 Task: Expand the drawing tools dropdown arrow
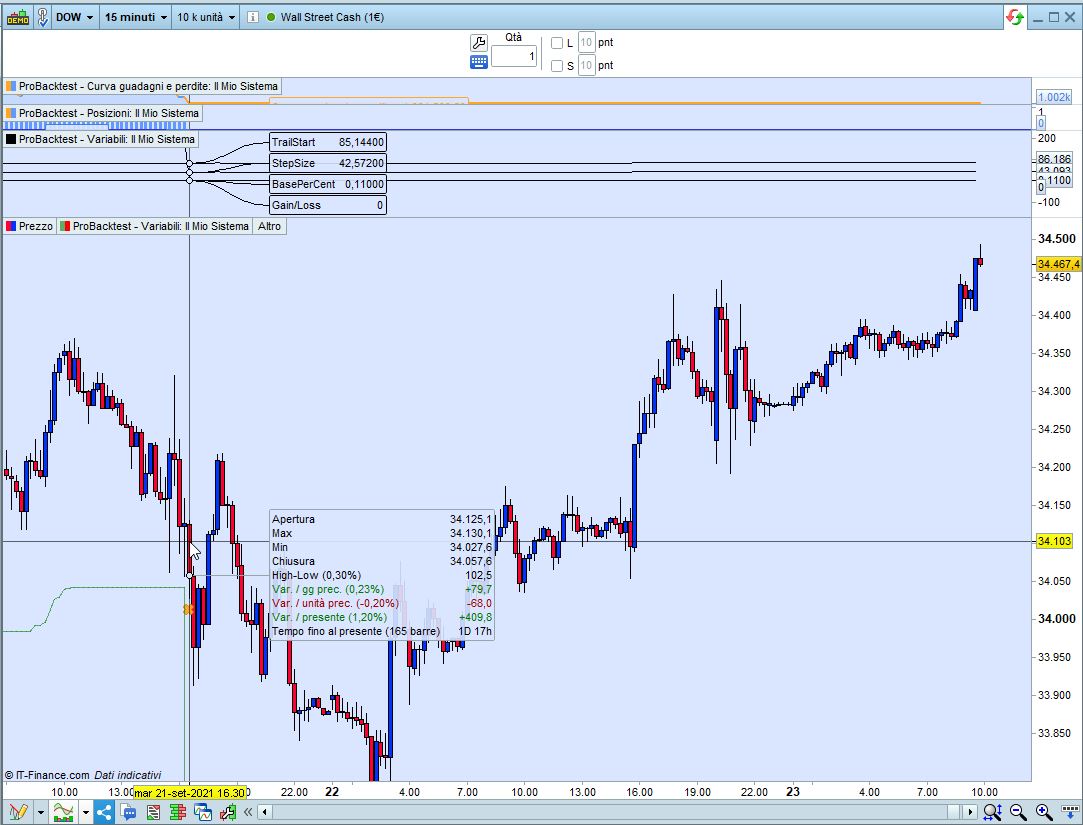(x=41, y=812)
